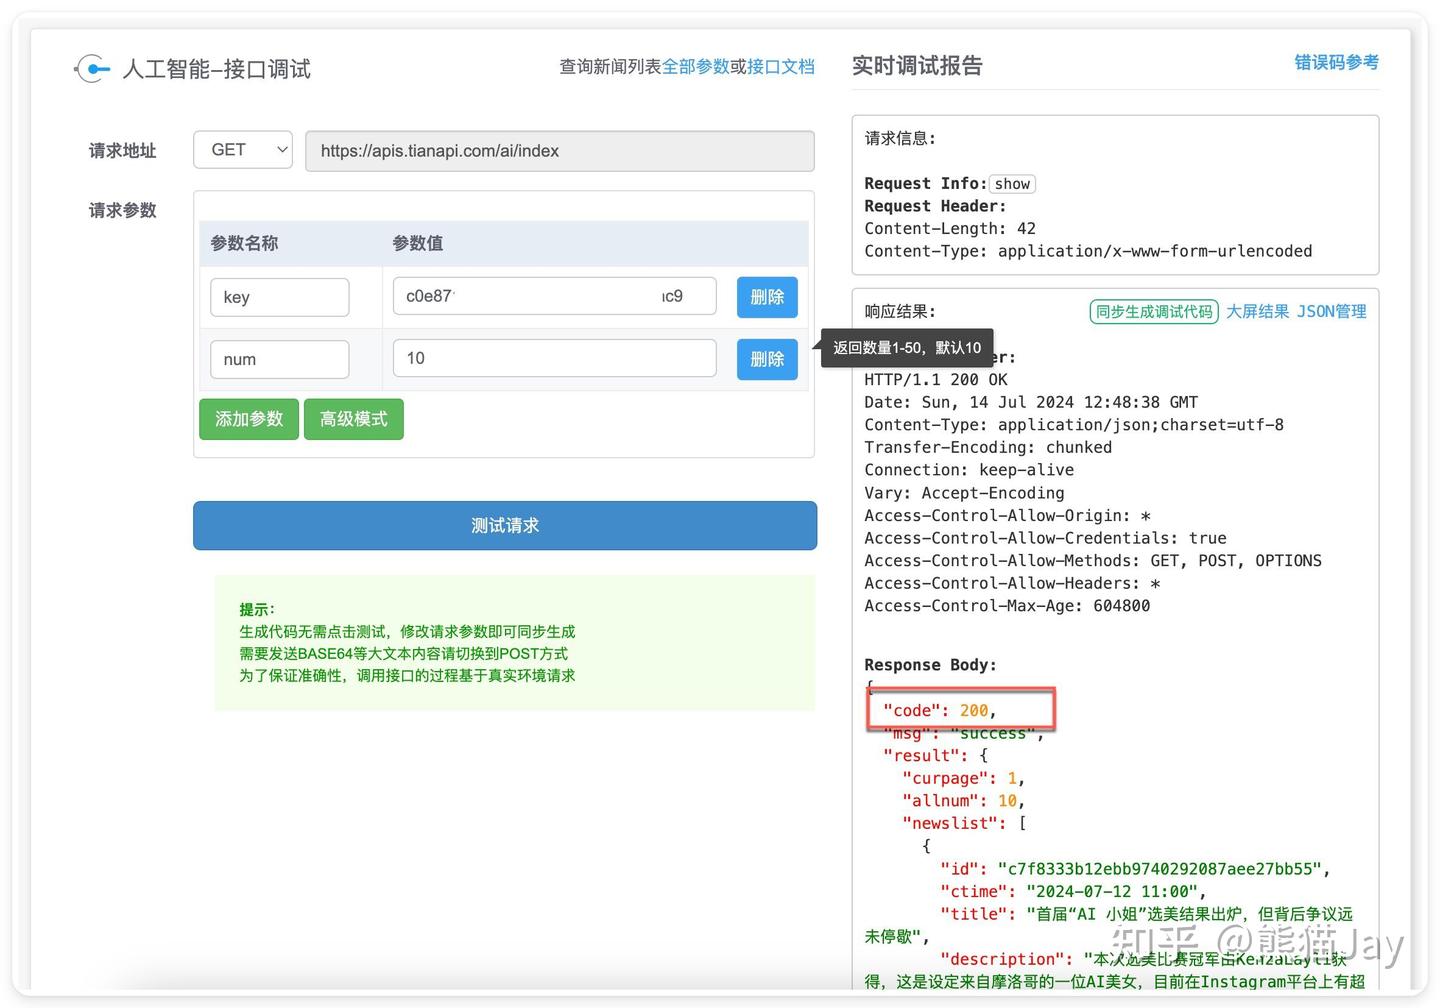The height and width of the screenshot is (1008, 1440).
Task: Click the 参数值 column header
Action: pos(417,243)
